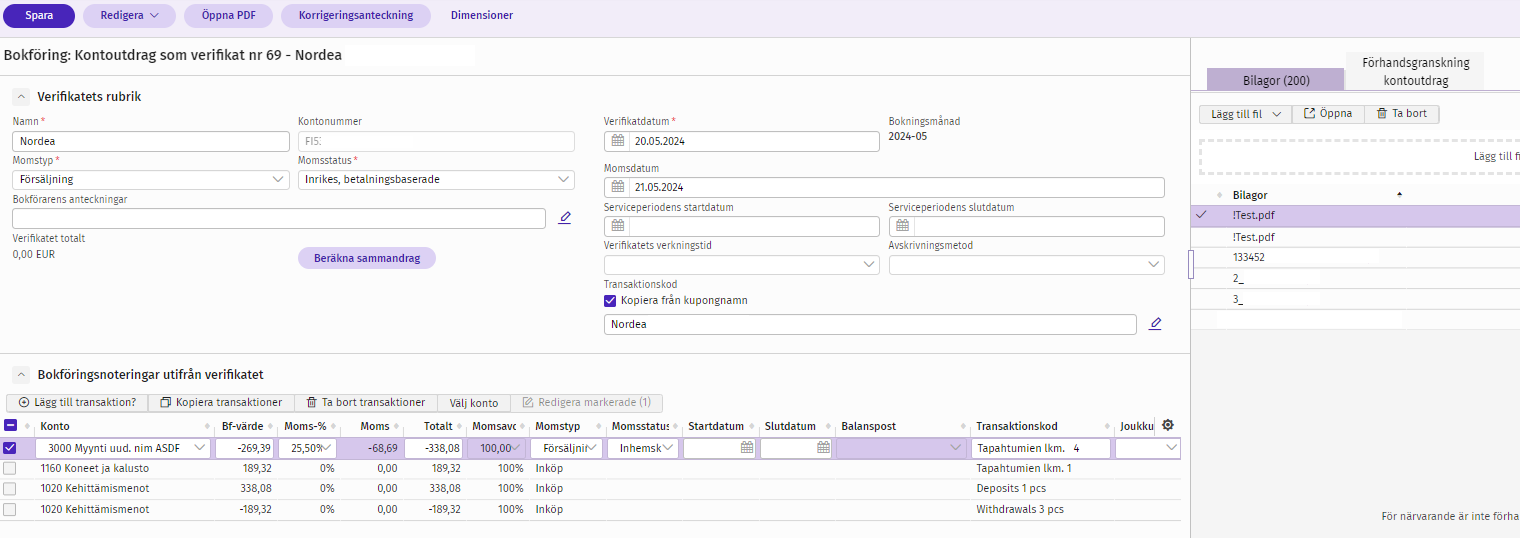
Task: Click Ta bort transaktioner button
Action: (x=366, y=403)
